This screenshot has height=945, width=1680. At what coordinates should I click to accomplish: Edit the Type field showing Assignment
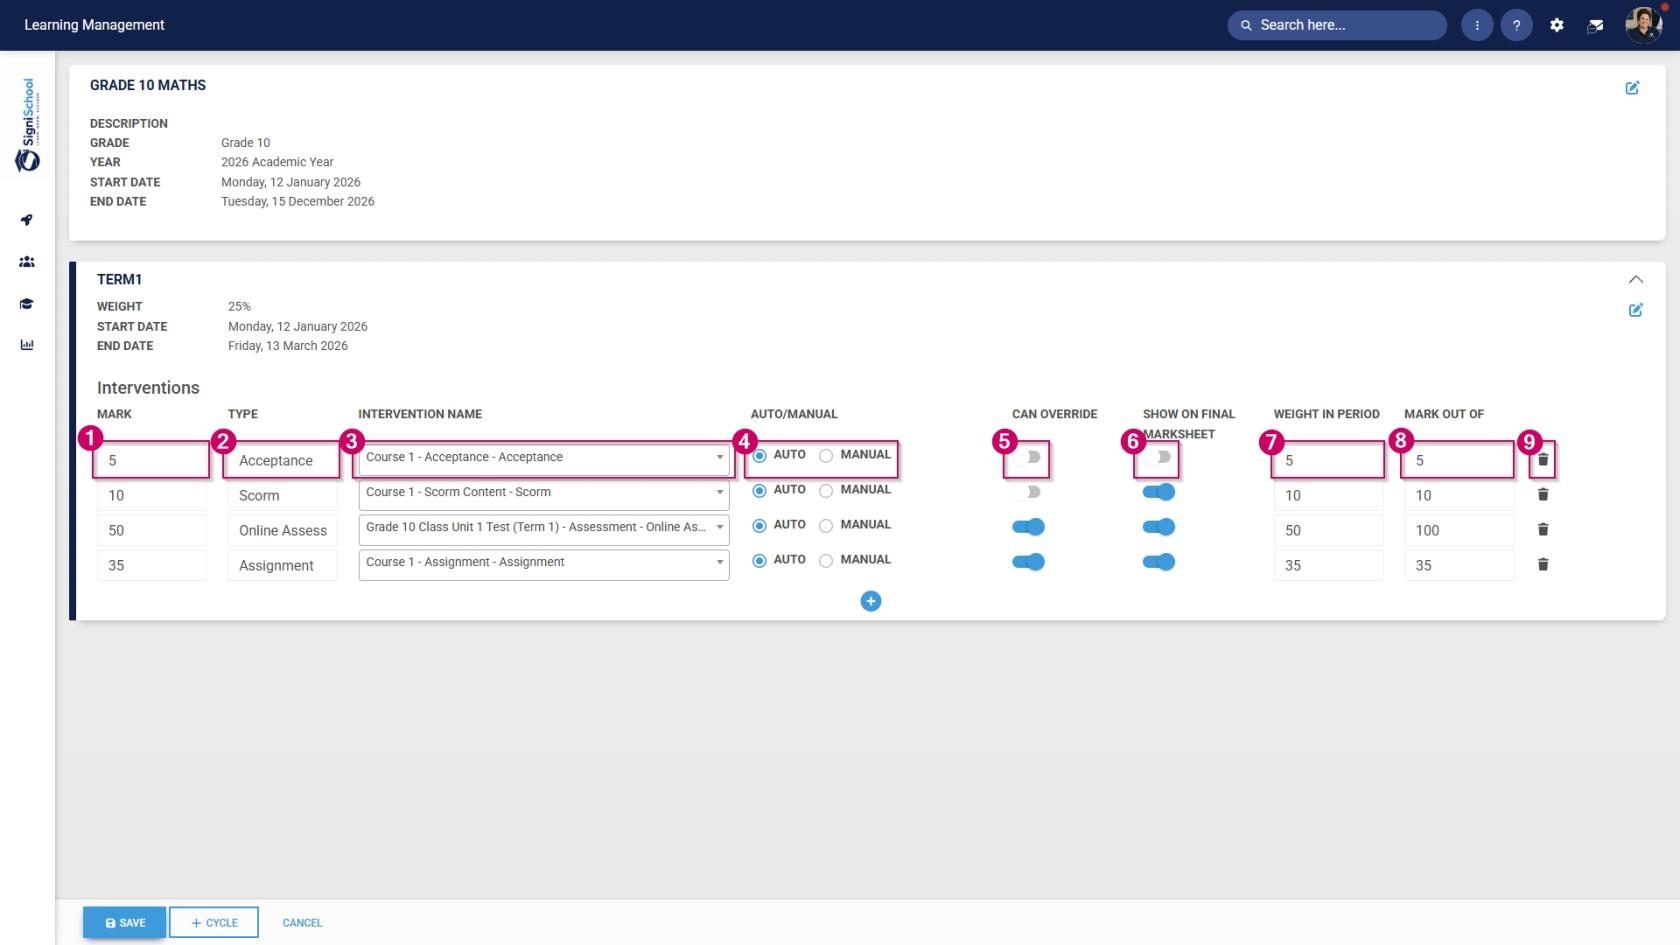click(282, 565)
